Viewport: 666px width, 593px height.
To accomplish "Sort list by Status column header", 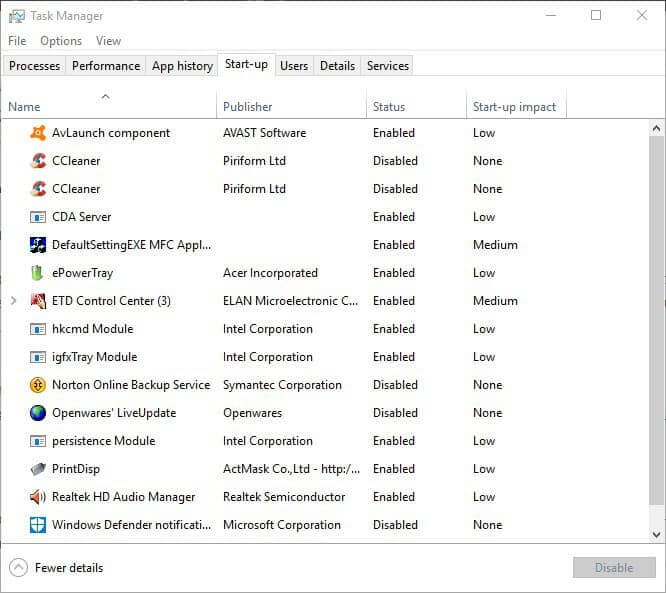I will (x=416, y=104).
